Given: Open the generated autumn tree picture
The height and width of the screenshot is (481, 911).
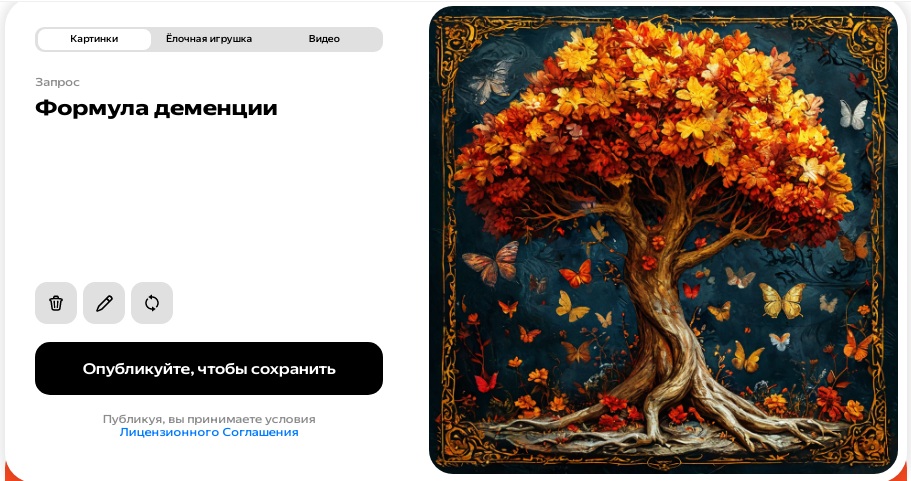Looking at the screenshot, I should click(x=663, y=239).
